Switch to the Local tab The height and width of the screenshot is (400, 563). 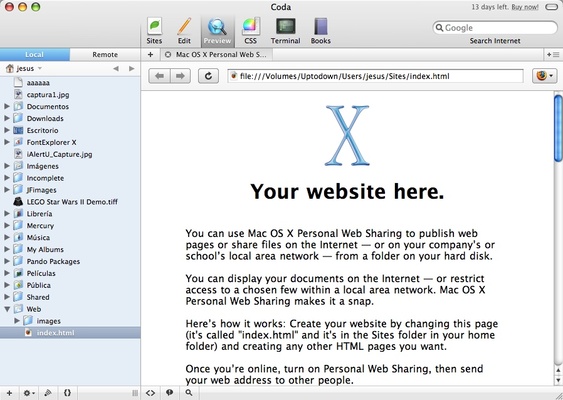click(34, 55)
